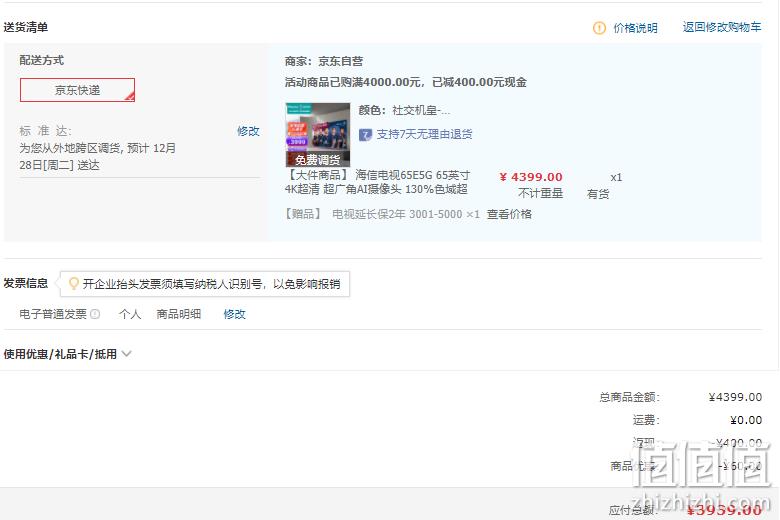Click the 商品明细 invoice content text
The image size is (780, 520).
click(179, 314)
